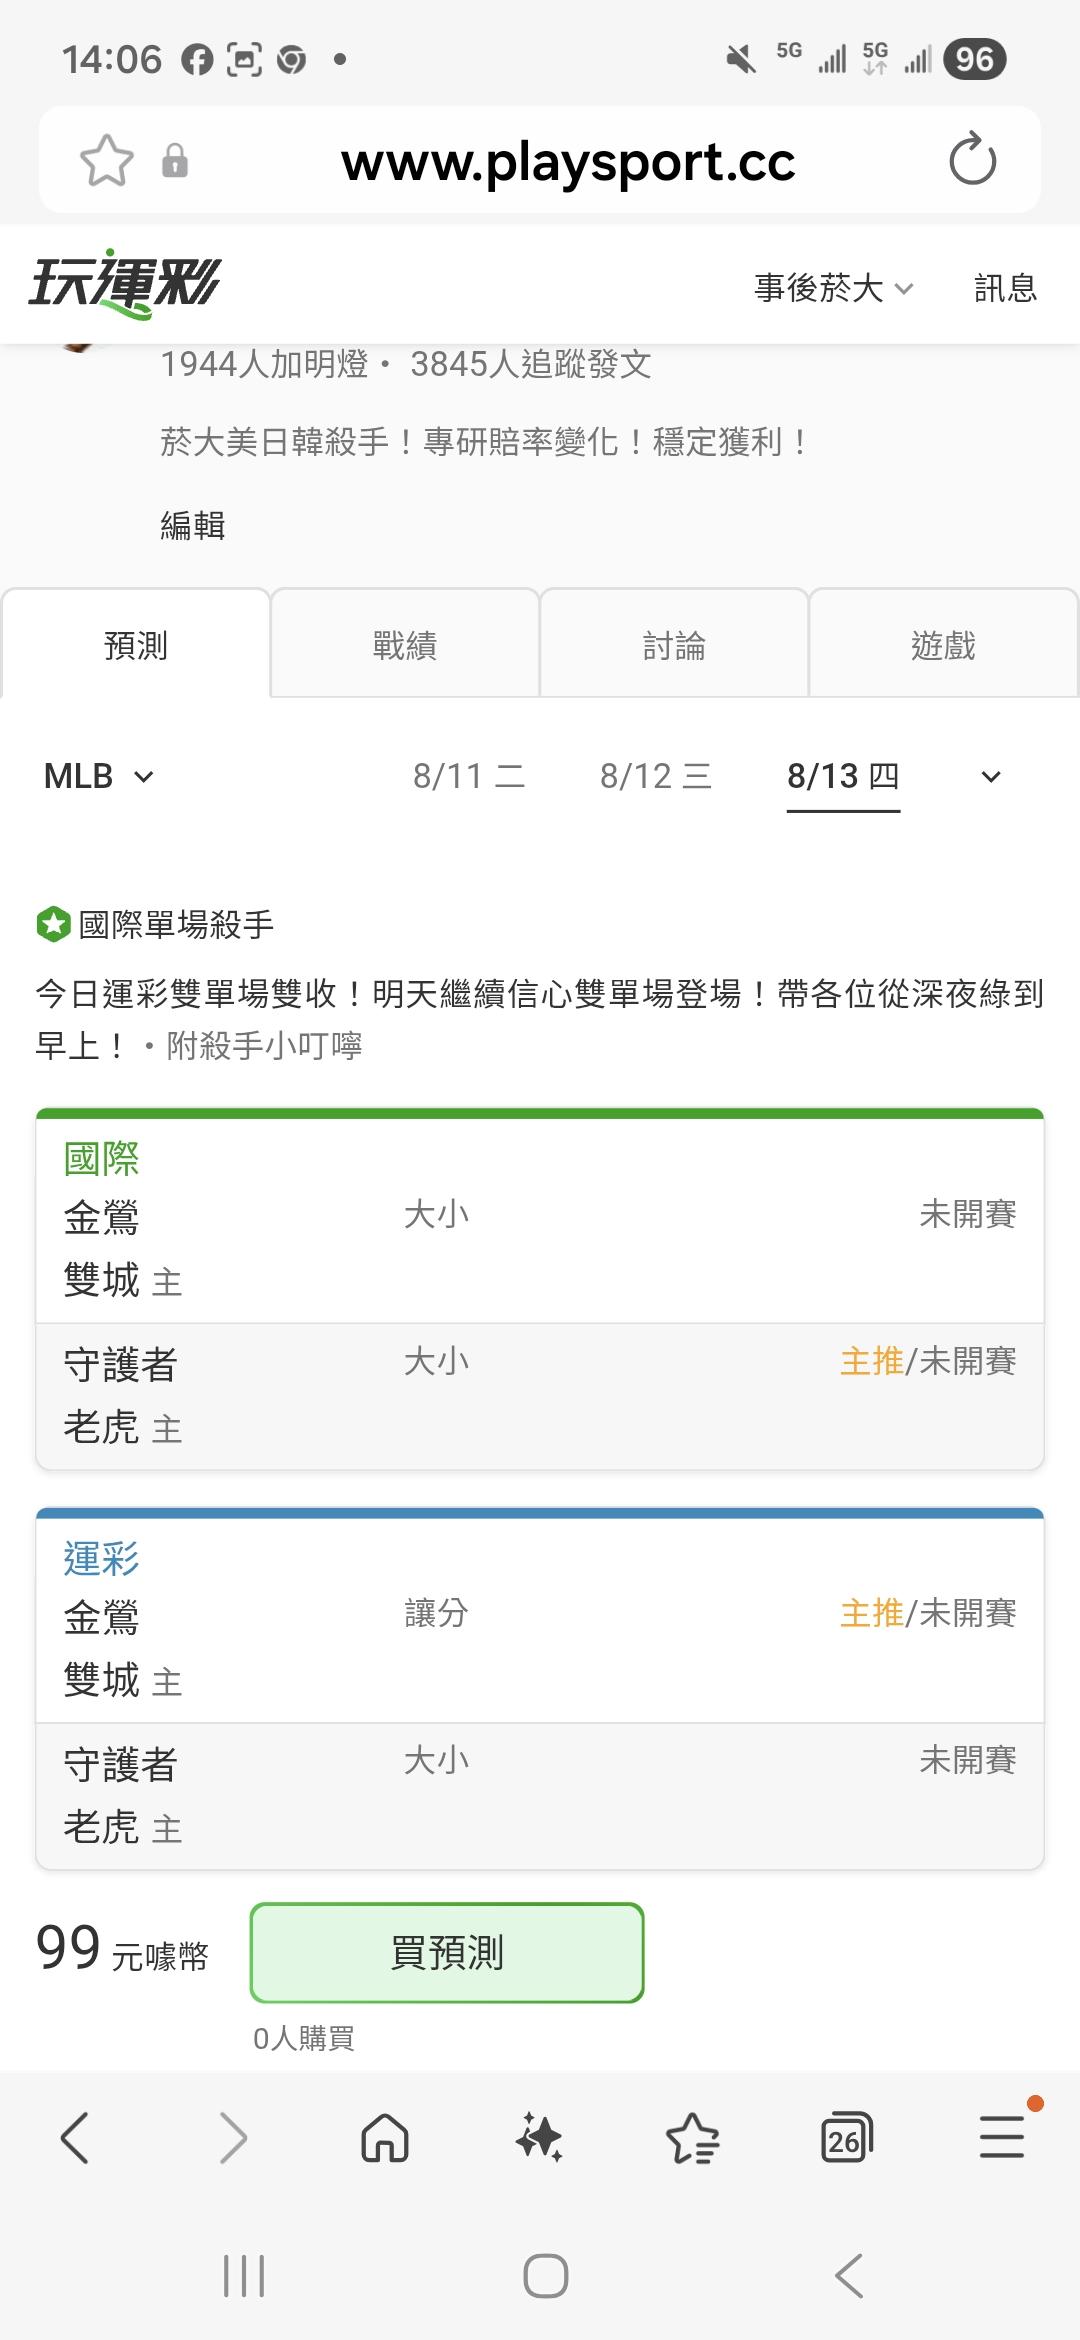
Task: Expand more dates chevron
Action: pos(991,777)
